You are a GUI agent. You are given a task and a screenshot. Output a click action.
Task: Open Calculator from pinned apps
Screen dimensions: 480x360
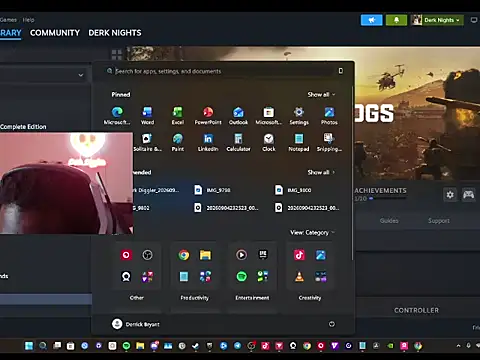coord(238,143)
